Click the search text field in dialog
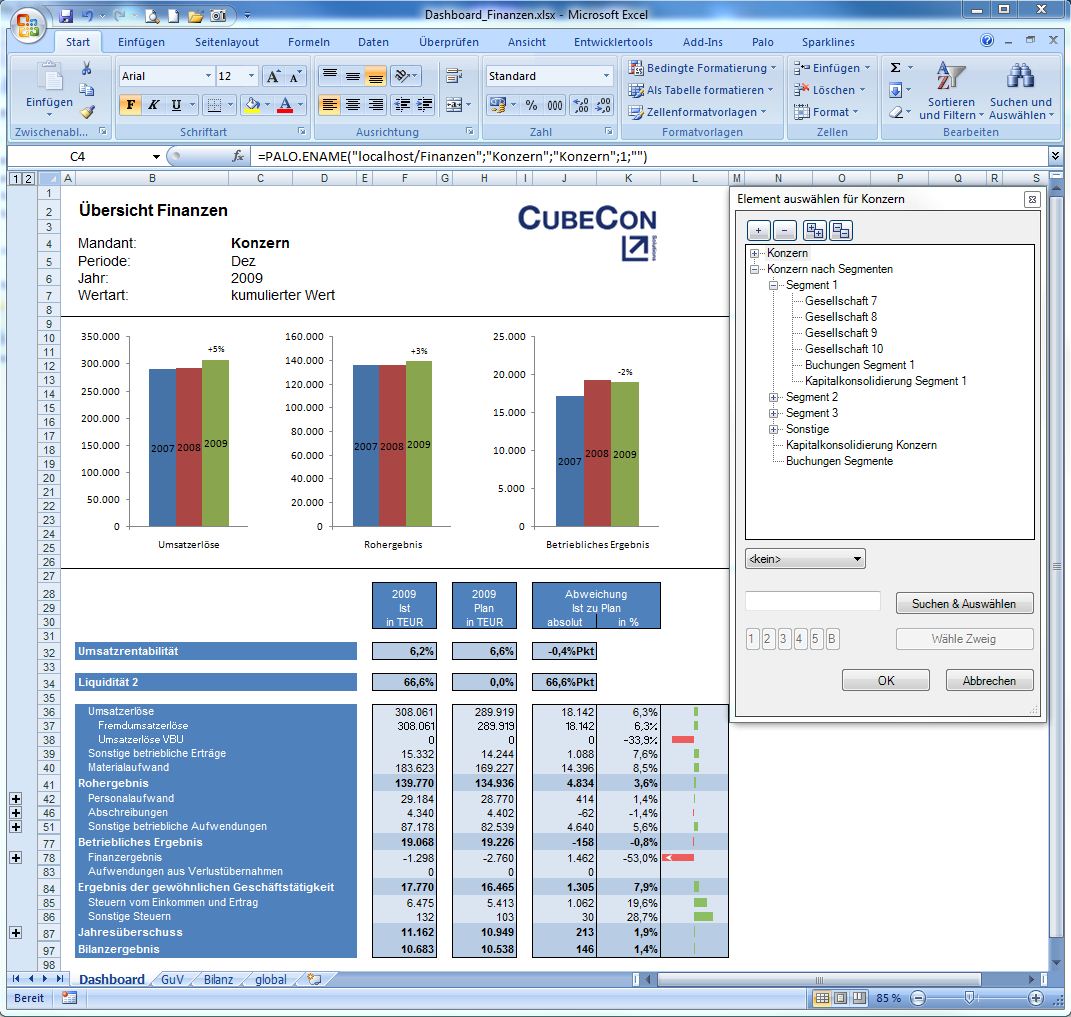Viewport: 1071px width, 1017px height. 812,602
